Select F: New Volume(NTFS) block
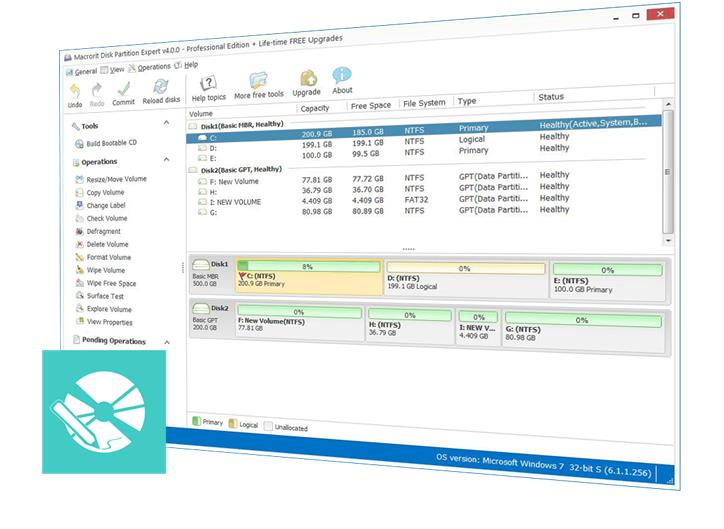 299,321
